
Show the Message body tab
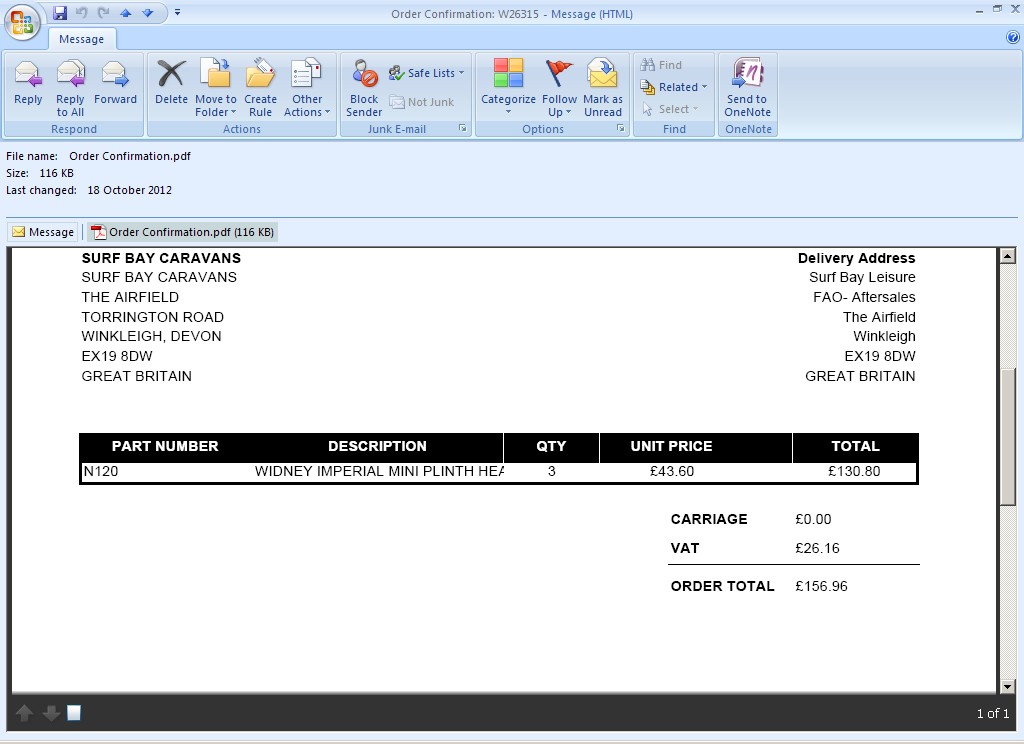(43, 232)
